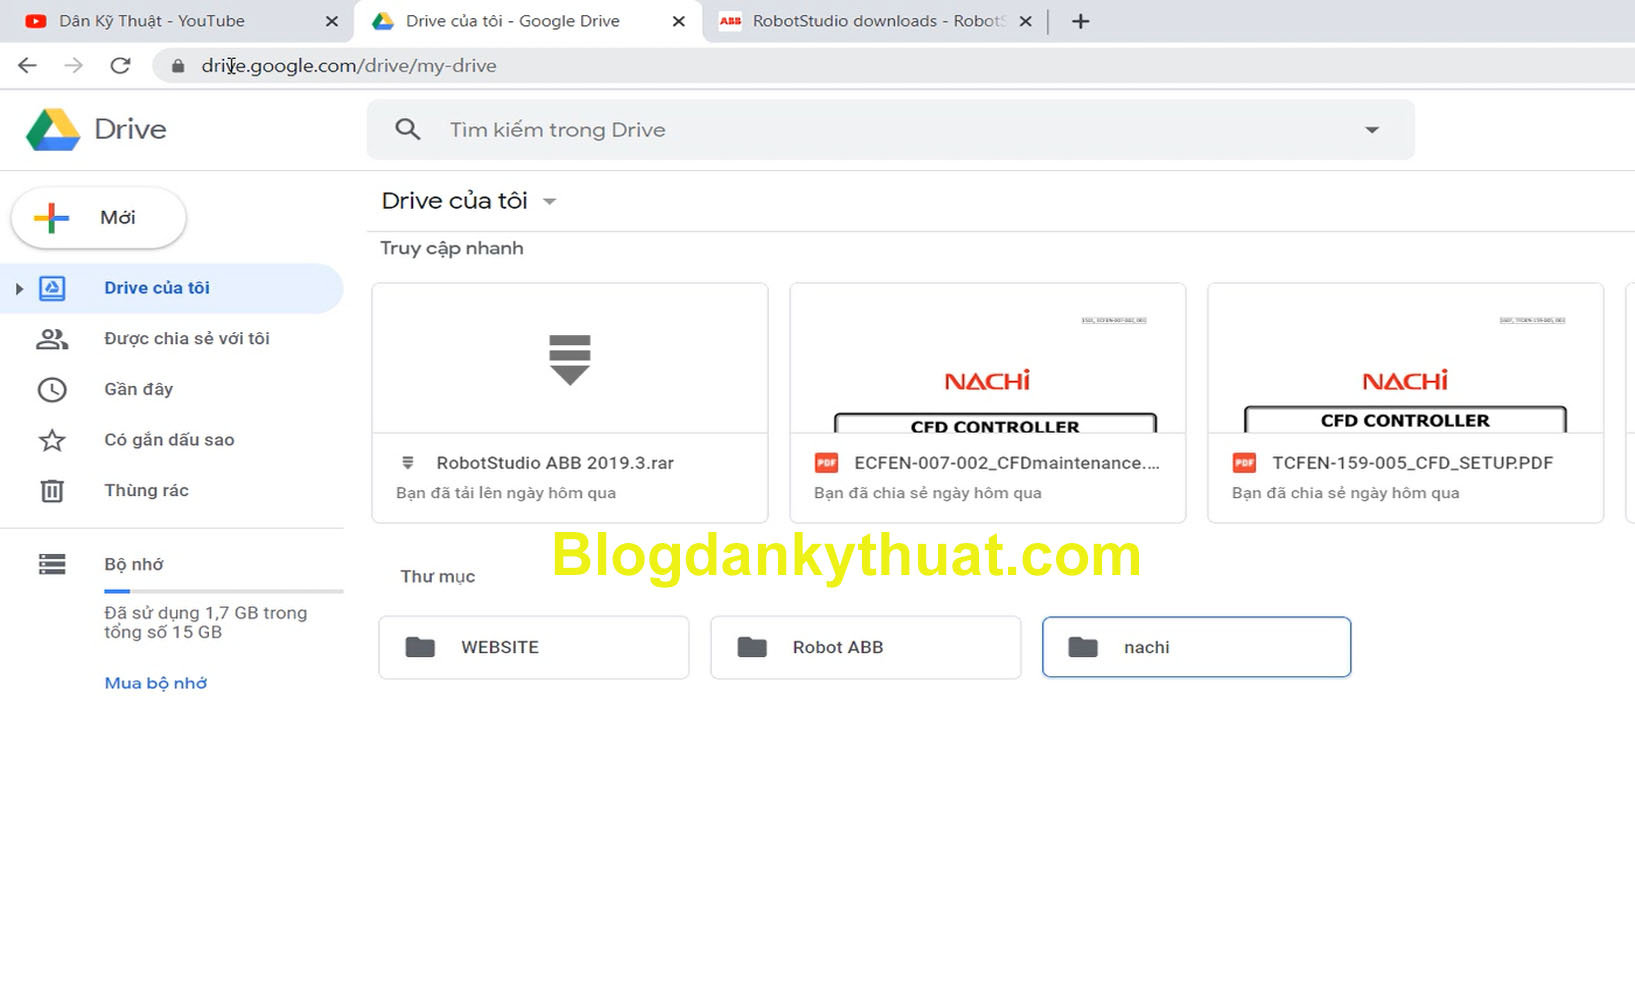The height and width of the screenshot is (986, 1635).
Task: Click the recent clock icon
Action: pos(52,389)
